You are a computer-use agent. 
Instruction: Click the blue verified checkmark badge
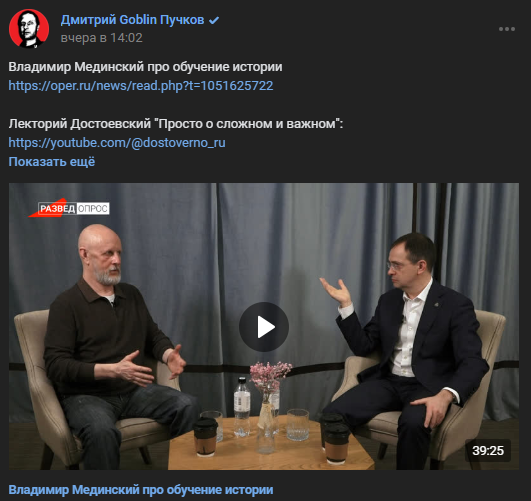click(214, 21)
